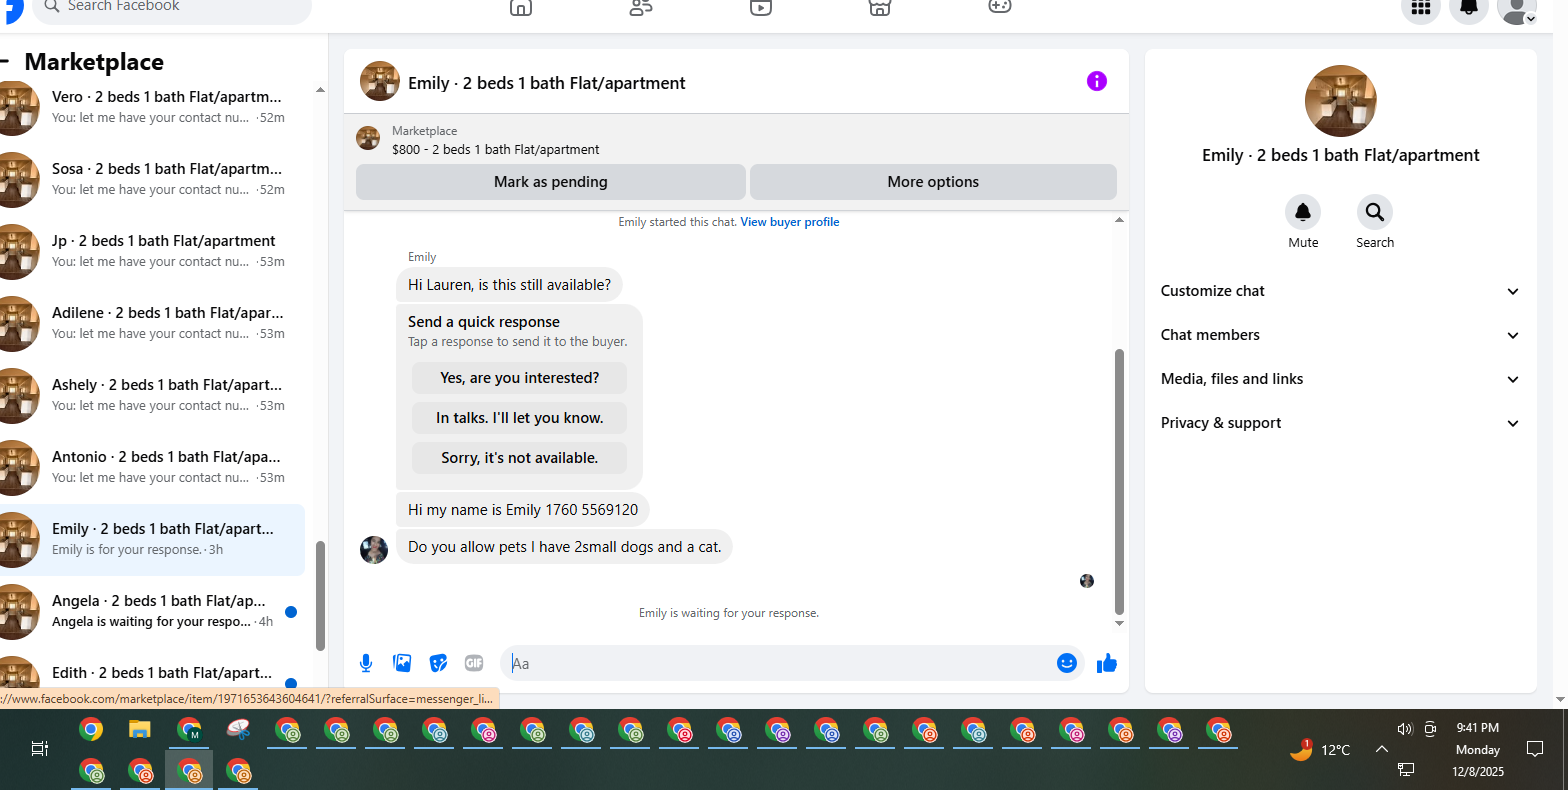Click the message 'Hi my name is Emily 1760 5569120'

523,510
